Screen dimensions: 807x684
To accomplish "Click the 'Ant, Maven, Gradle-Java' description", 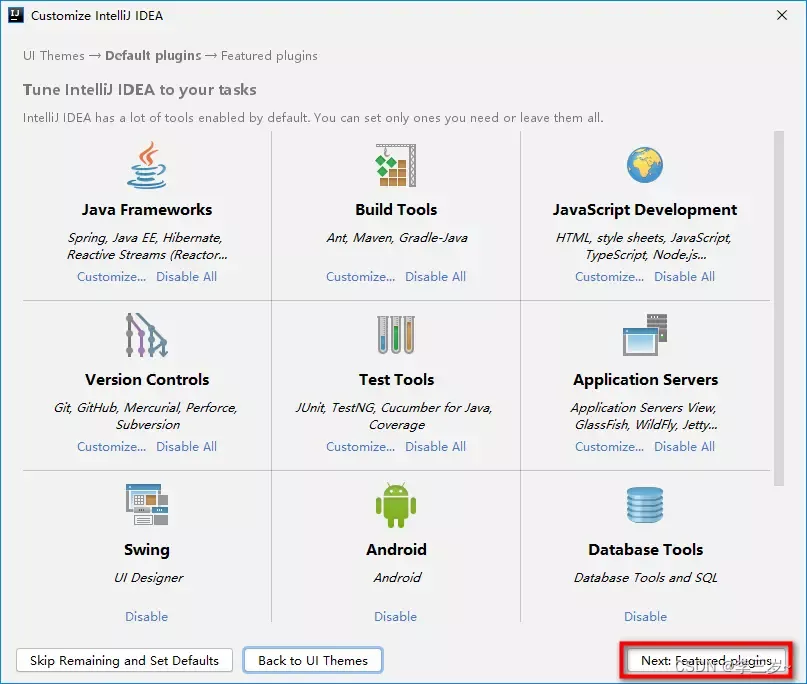I will point(397,238).
